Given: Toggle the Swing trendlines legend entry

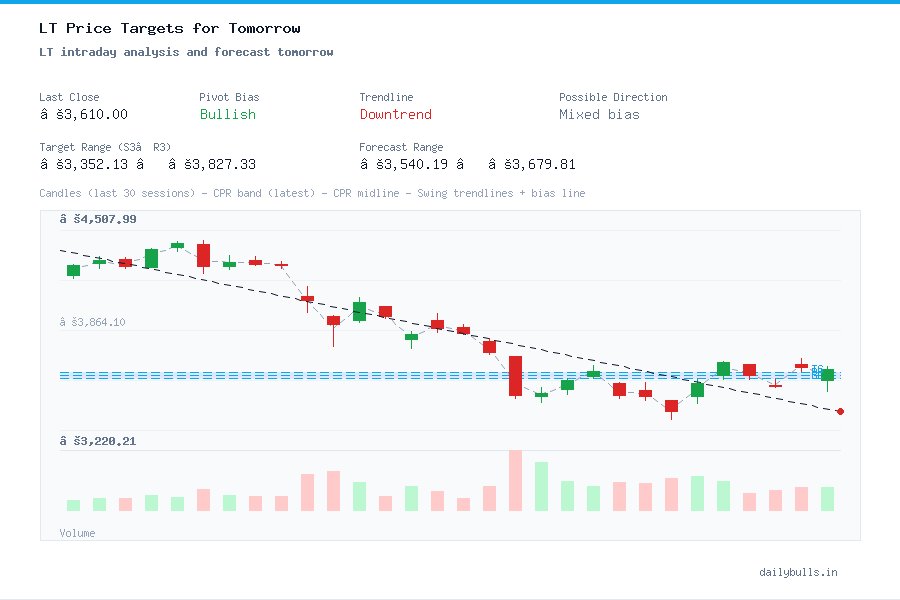Looking at the screenshot, I should 466,193.
